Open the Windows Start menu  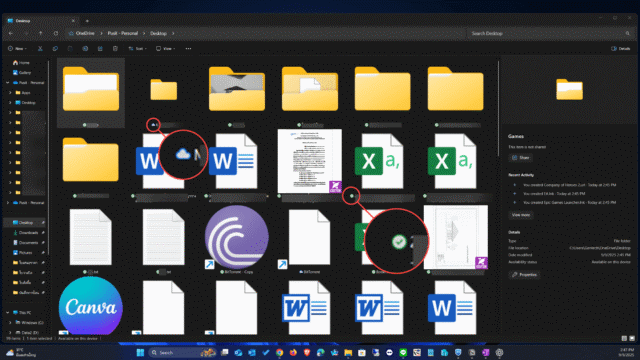point(140,353)
